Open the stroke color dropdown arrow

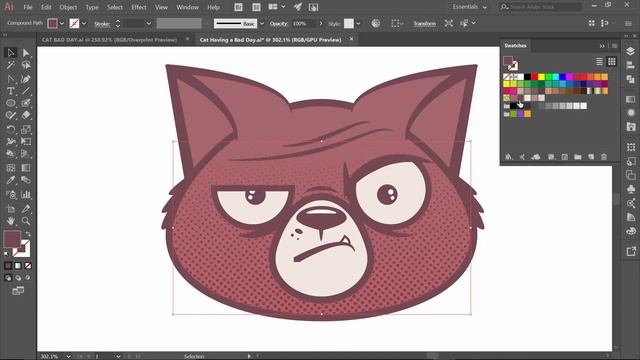click(x=84, y=24)
